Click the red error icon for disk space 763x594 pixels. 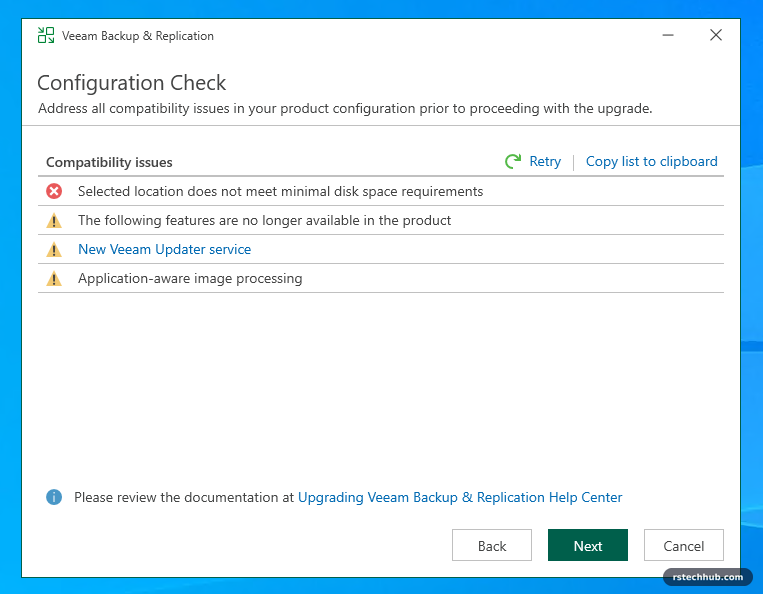pyautogui.click(x=54, y=191)
